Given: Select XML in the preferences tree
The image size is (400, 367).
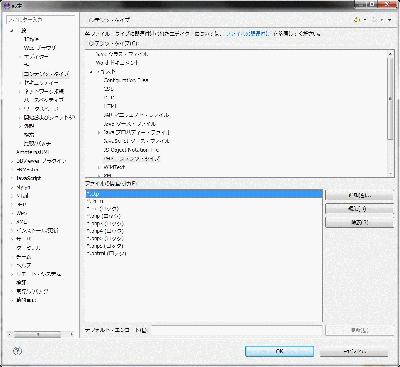Looking at the screenshot, I should coord(22,222).
